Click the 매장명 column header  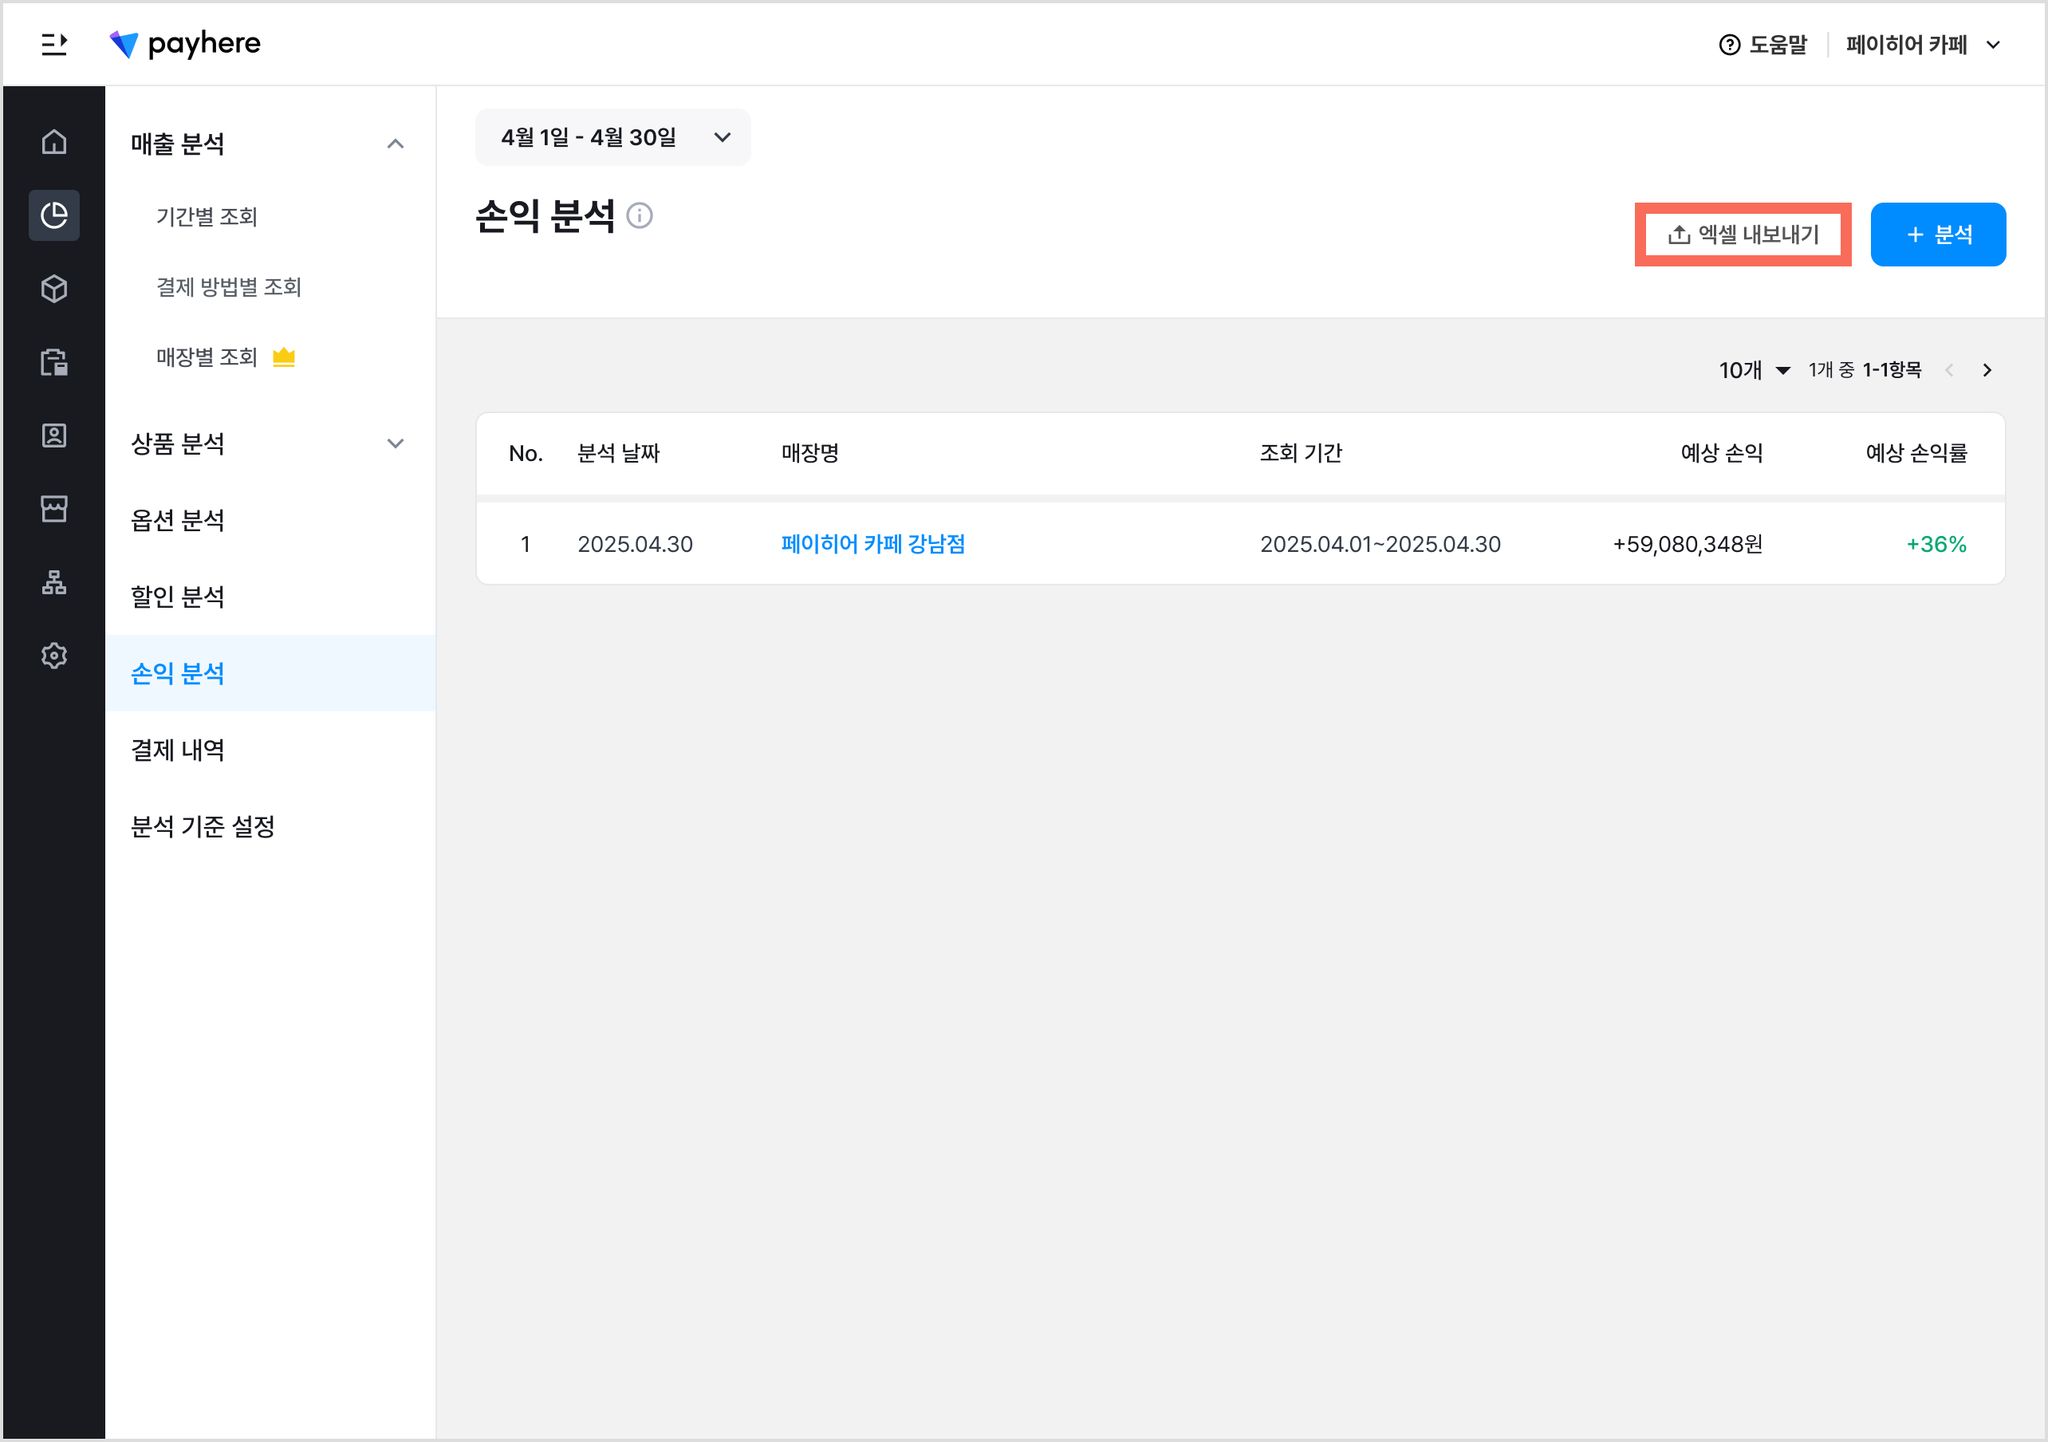810,453
